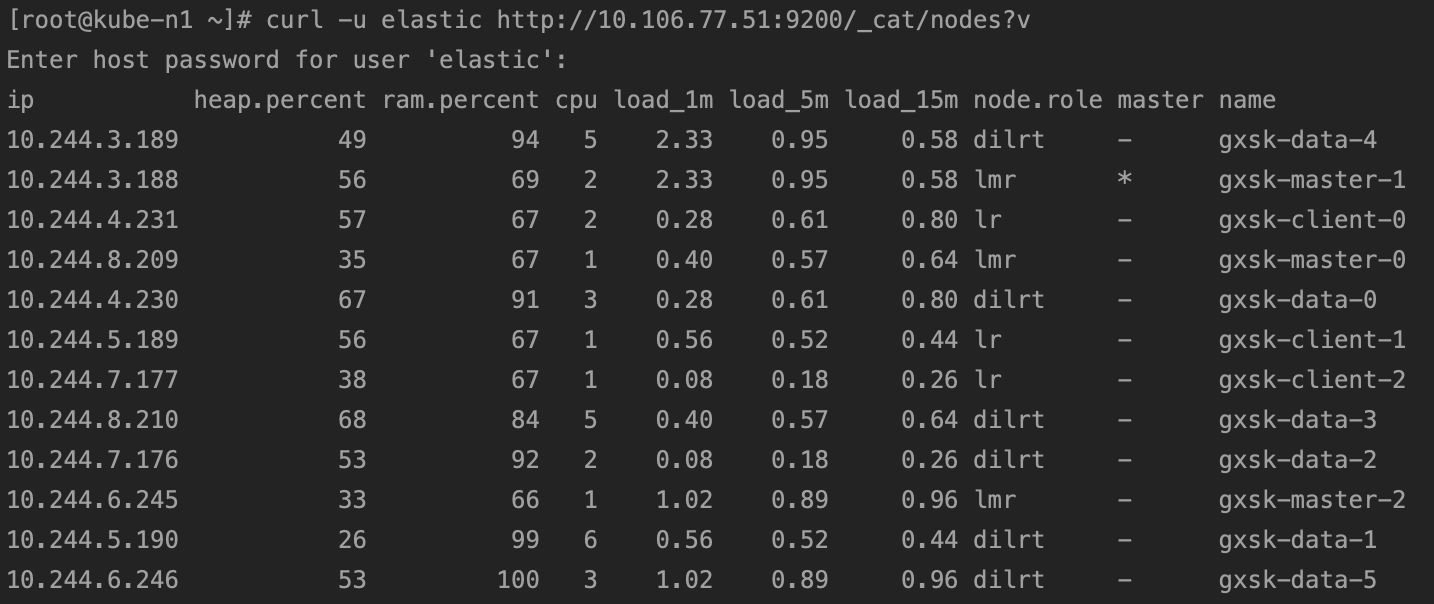1434x604 pixels.
Task: Click the ram.percent column header
Action: pos(461,100)
